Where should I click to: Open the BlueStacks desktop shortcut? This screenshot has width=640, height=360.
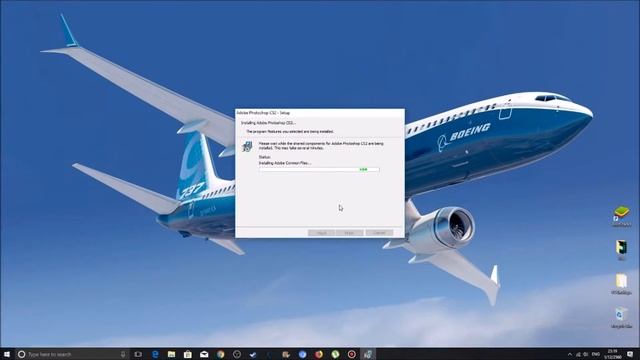click(x=622, y=216)
